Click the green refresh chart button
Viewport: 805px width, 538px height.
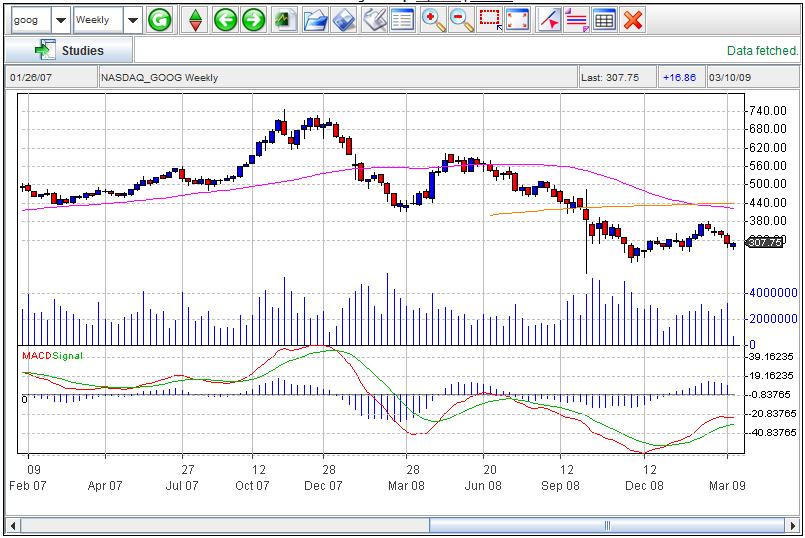[159, 20]
